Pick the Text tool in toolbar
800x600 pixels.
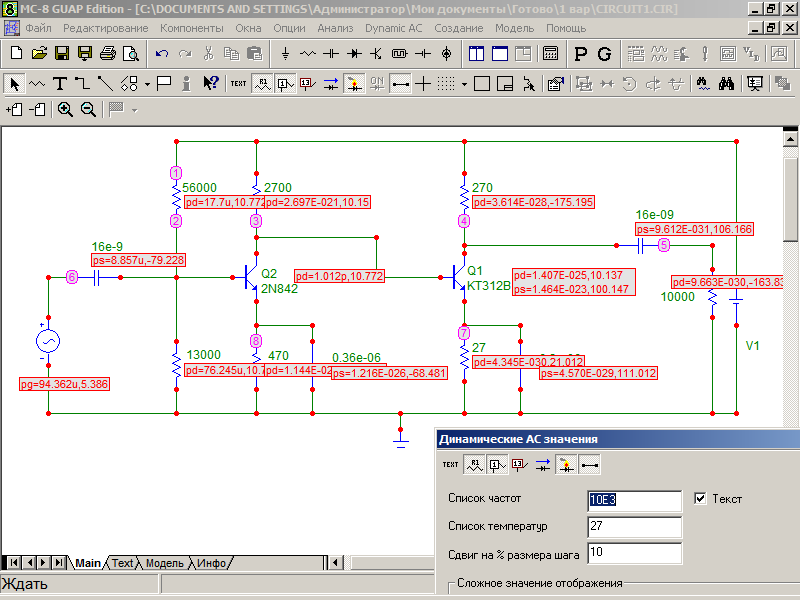(60, 83)
